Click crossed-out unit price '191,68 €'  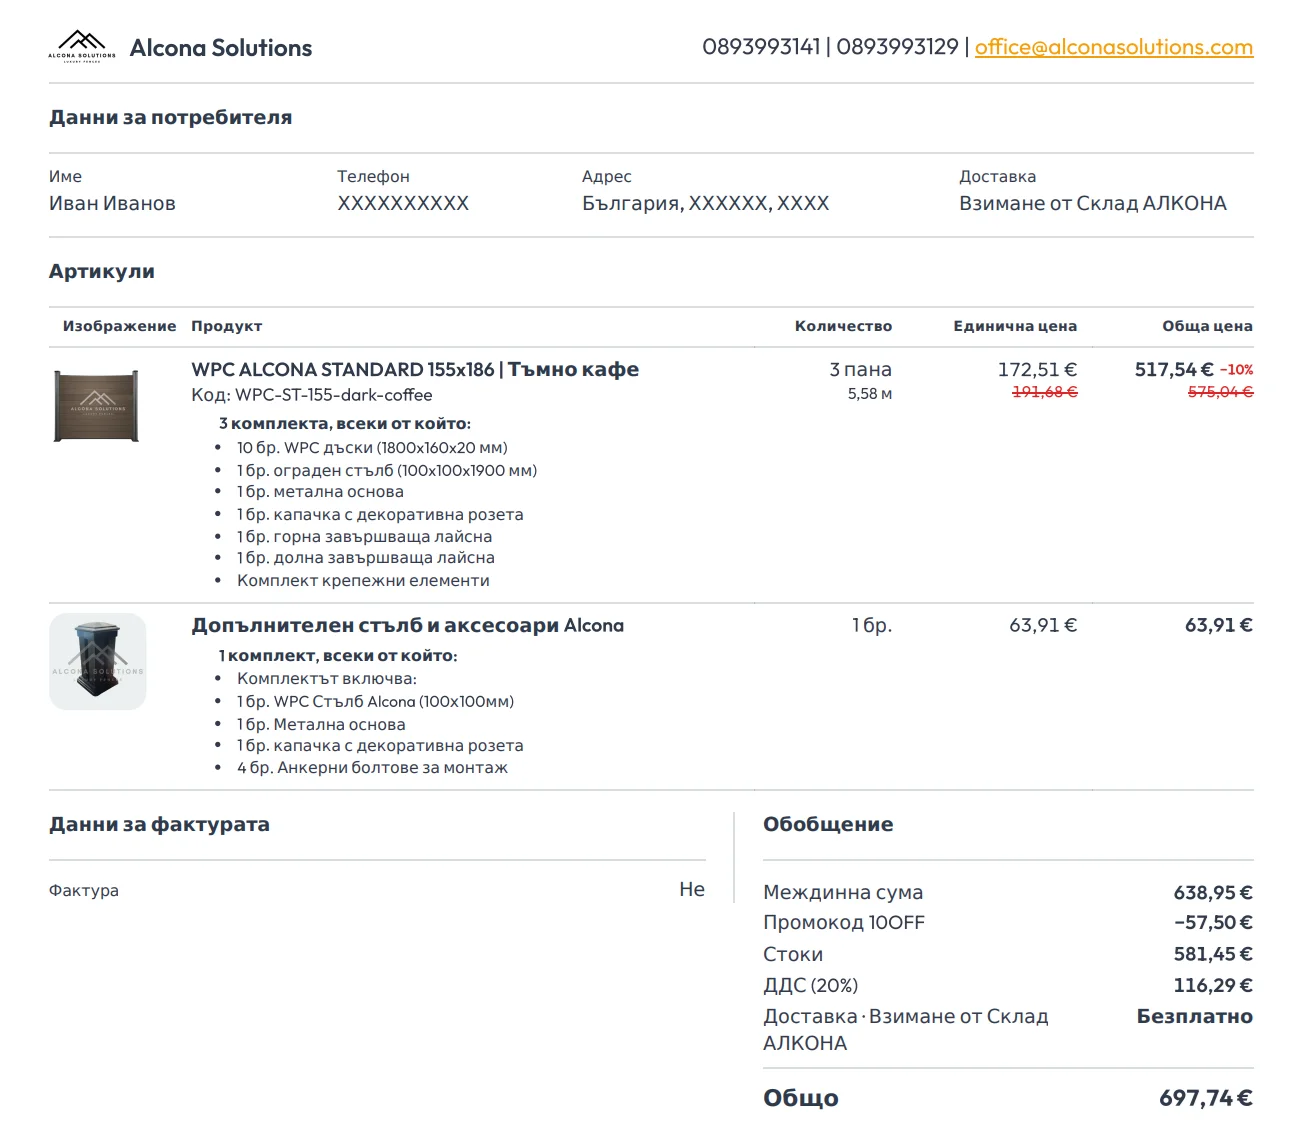click(x=1044, y=392)
